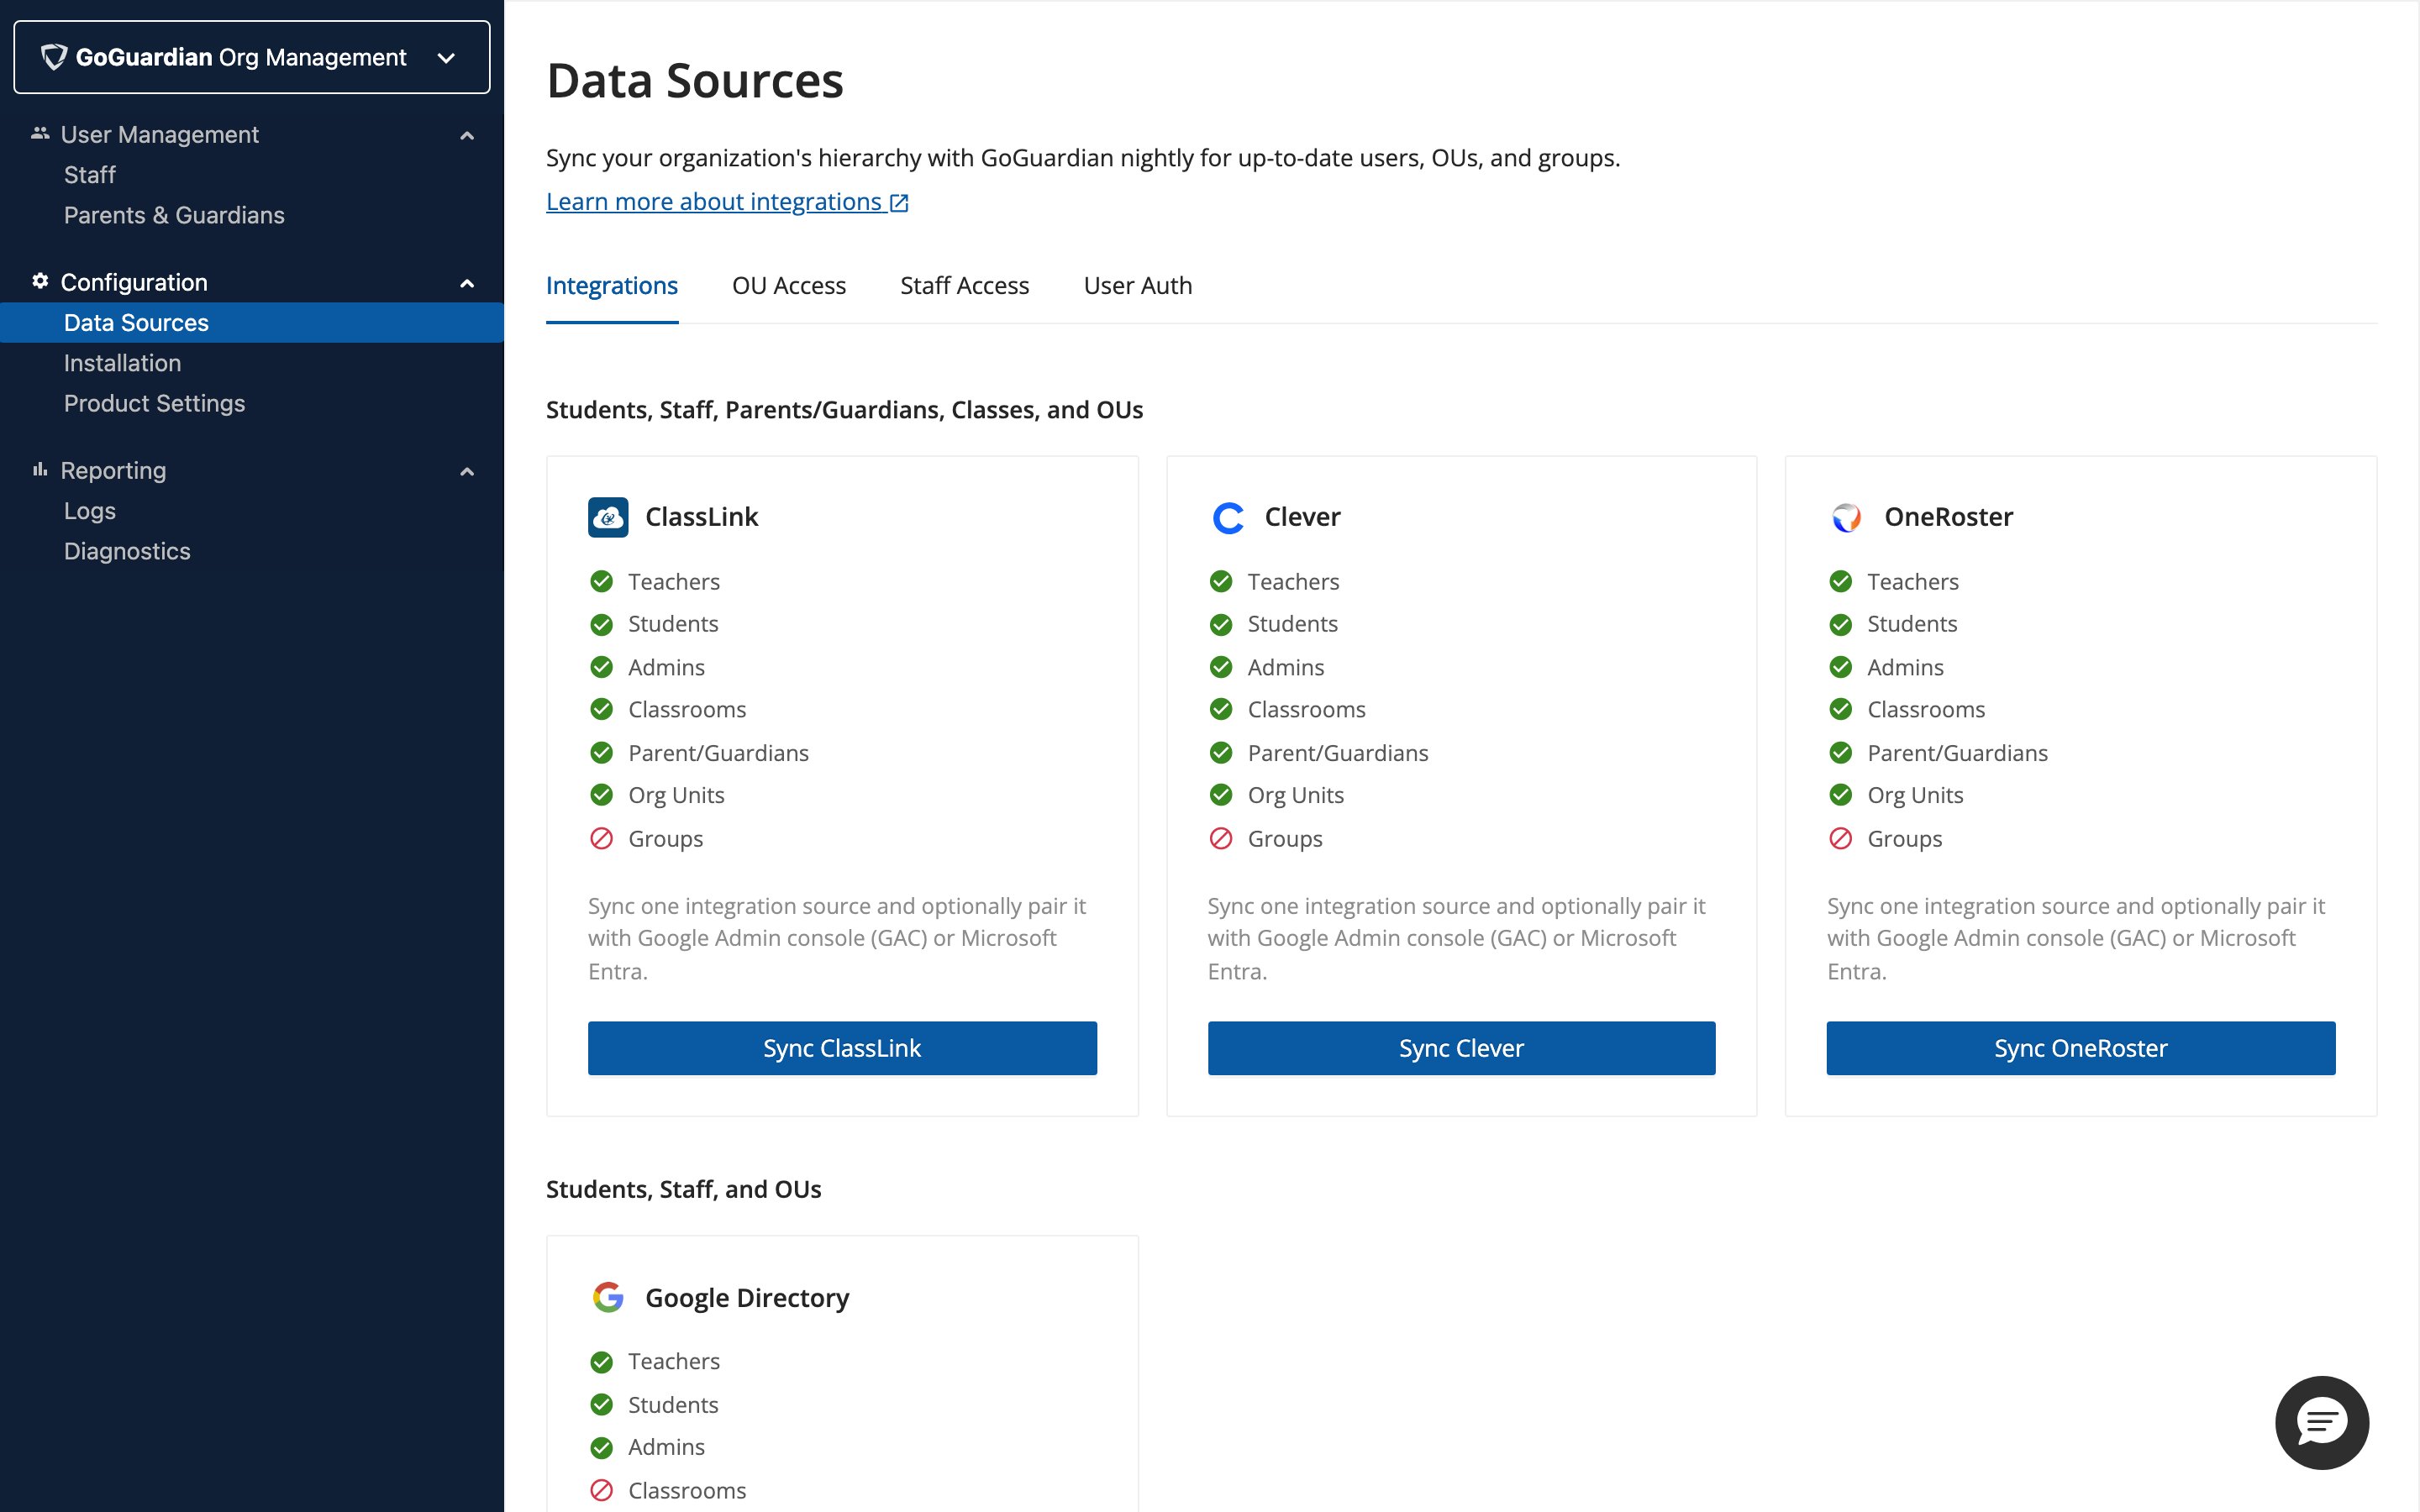Screen dimensions: 2420x1512
Task: Click the Data Sources page heading
Action: 695,81
